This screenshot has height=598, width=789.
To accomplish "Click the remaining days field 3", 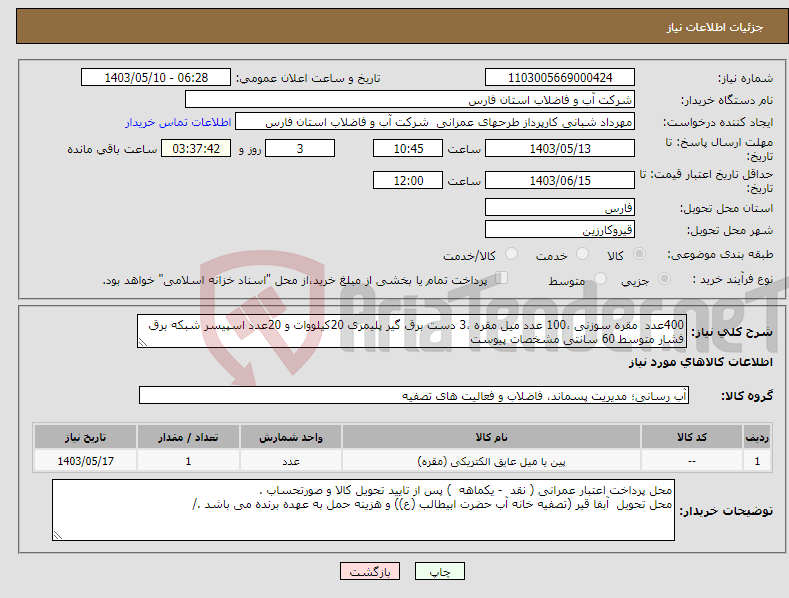I will click(x=300, y=148).
